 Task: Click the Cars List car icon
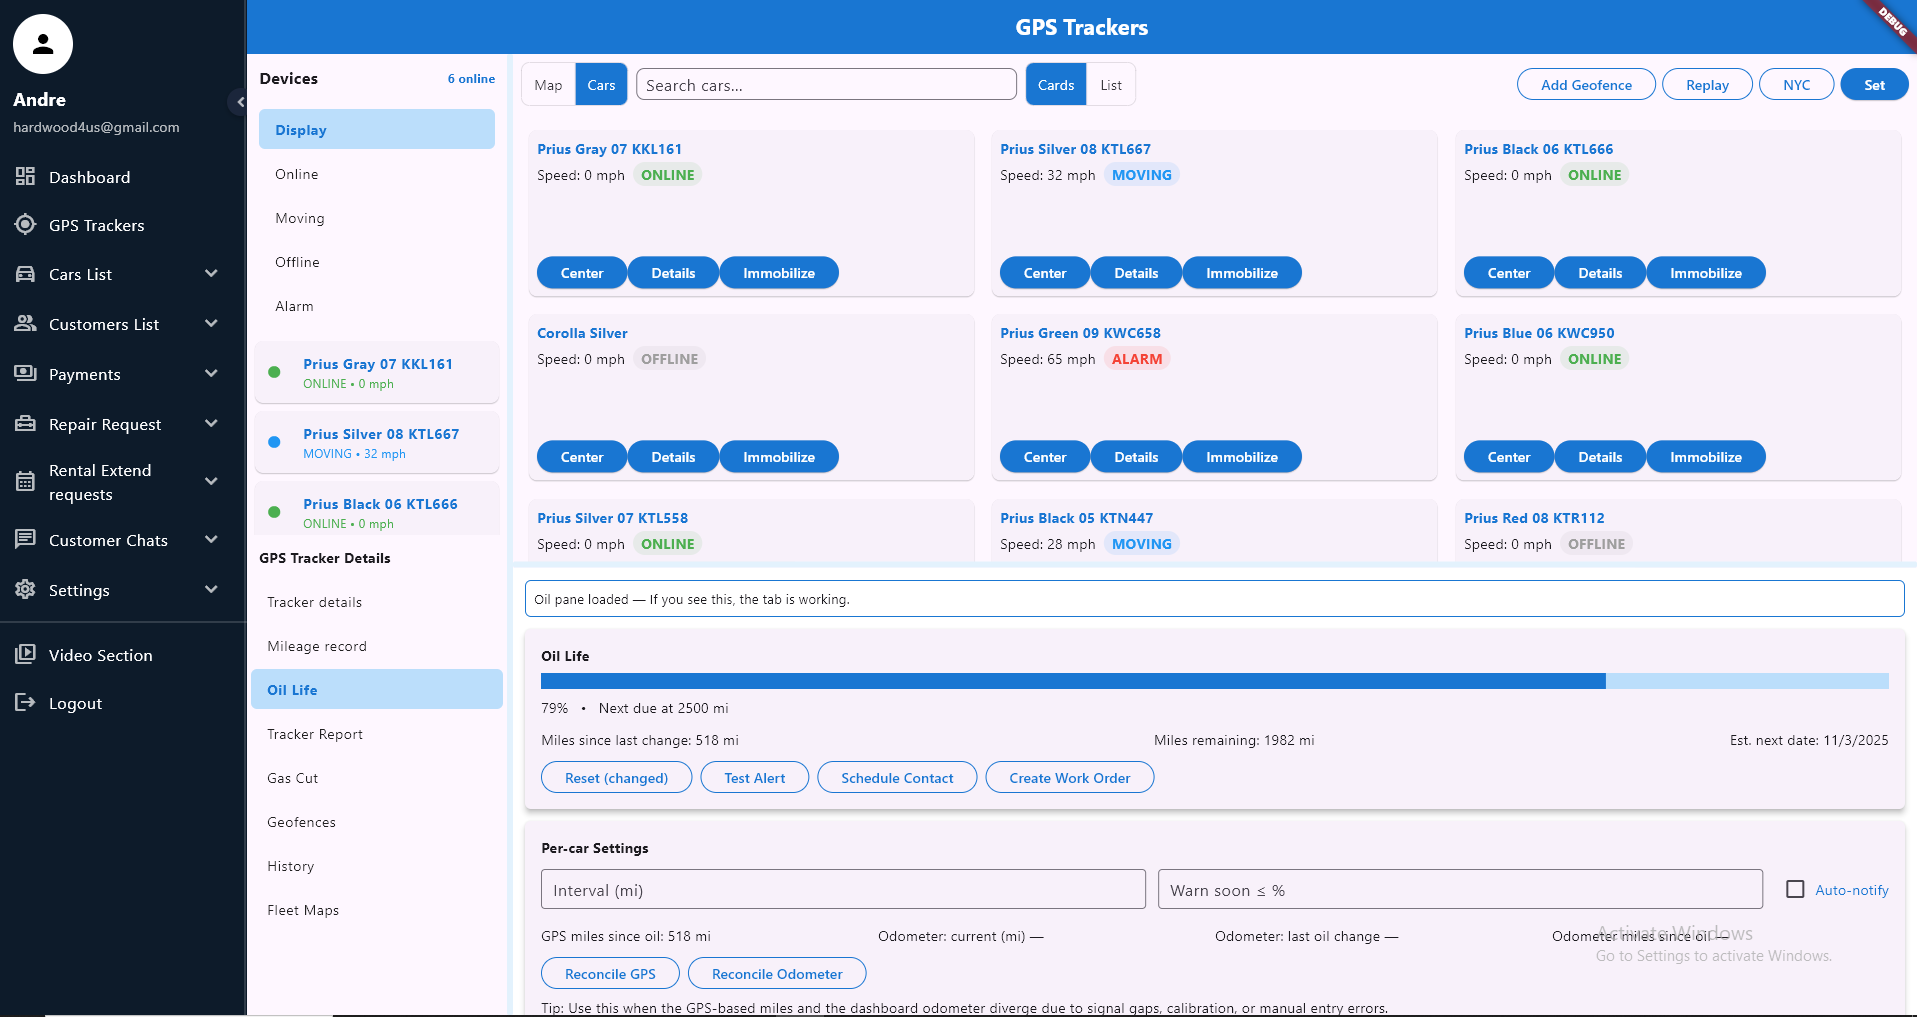25,274
